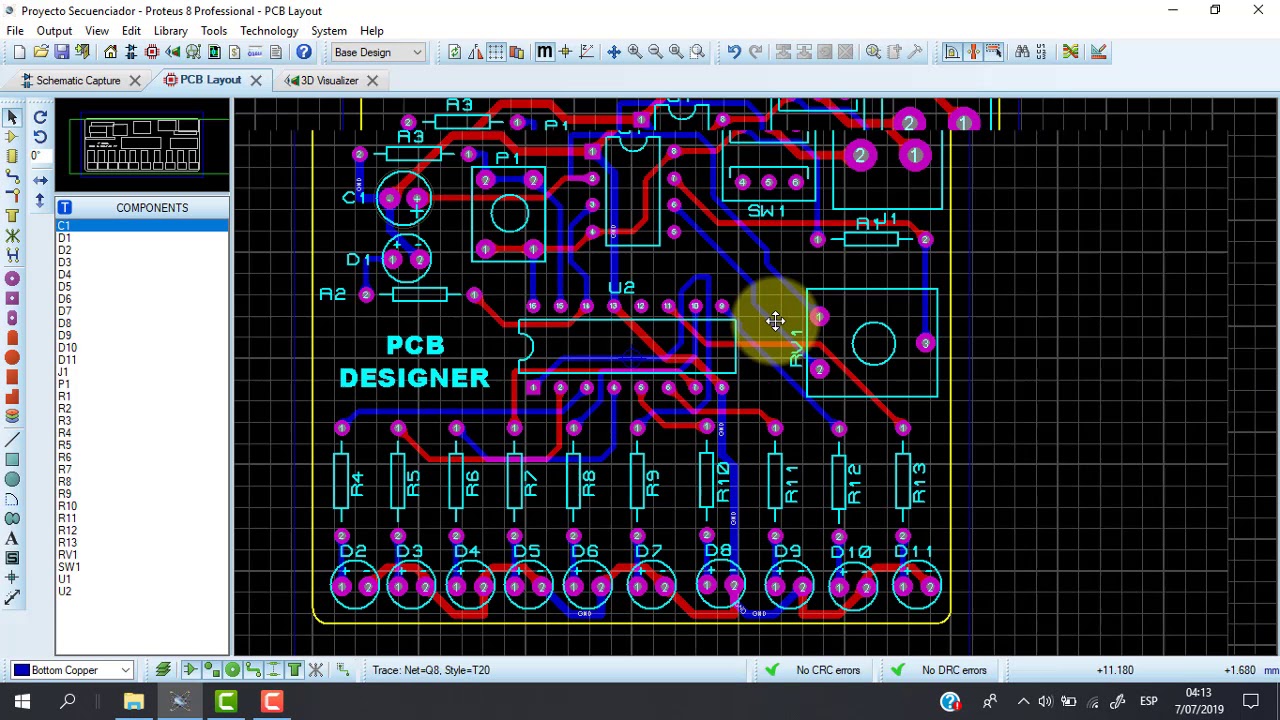Open the Bottom Copper layer dropdown
Screen dimensions: 1280x720
[x=73, y=670]
